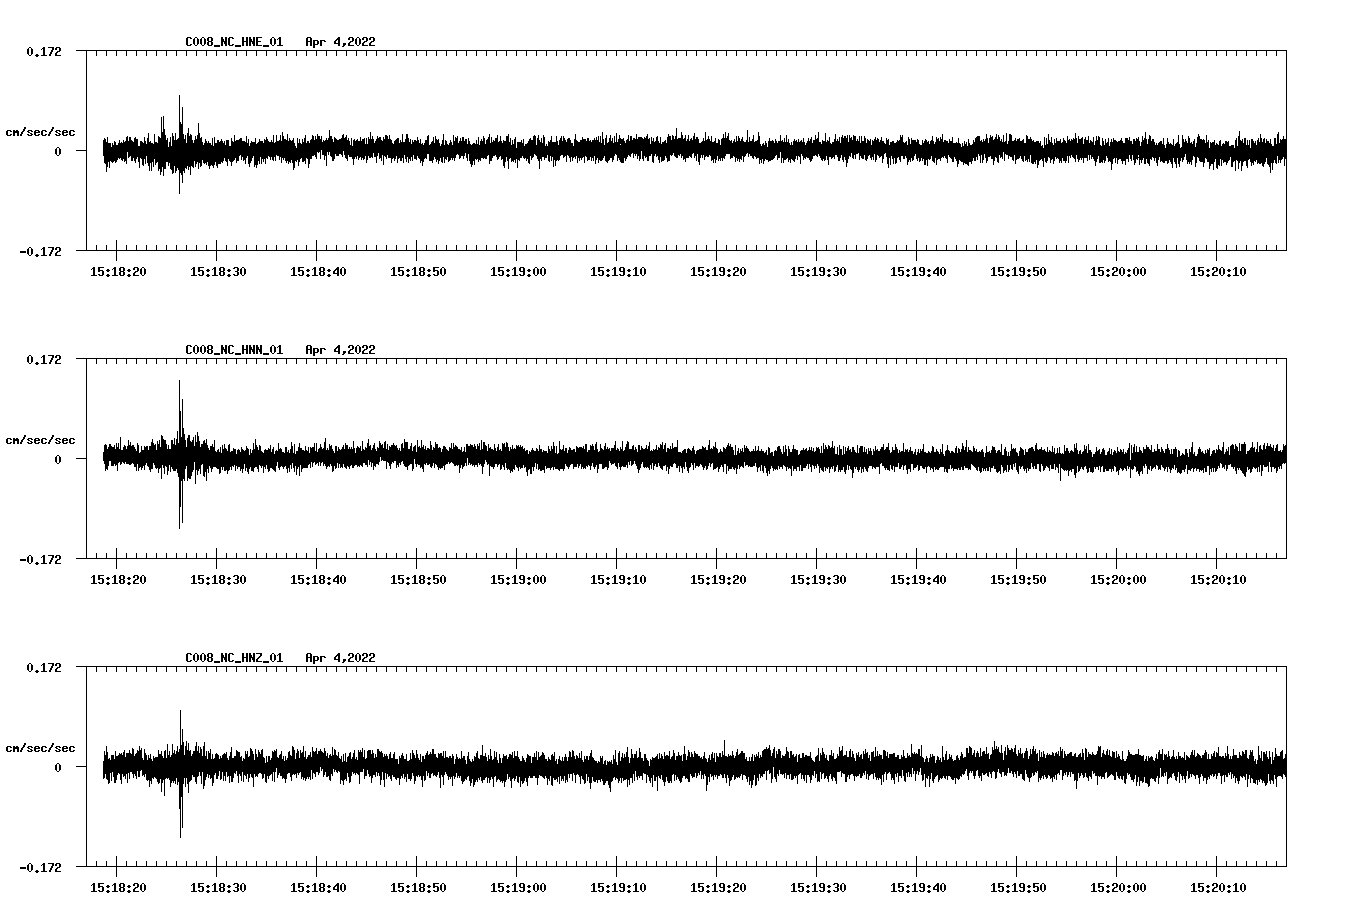The width and height of the screenshot is (1358, 924).
Task: Click the cm/sec/sec unit label on HNN plot
Action: pyautogui.click(x=41, y=440)
